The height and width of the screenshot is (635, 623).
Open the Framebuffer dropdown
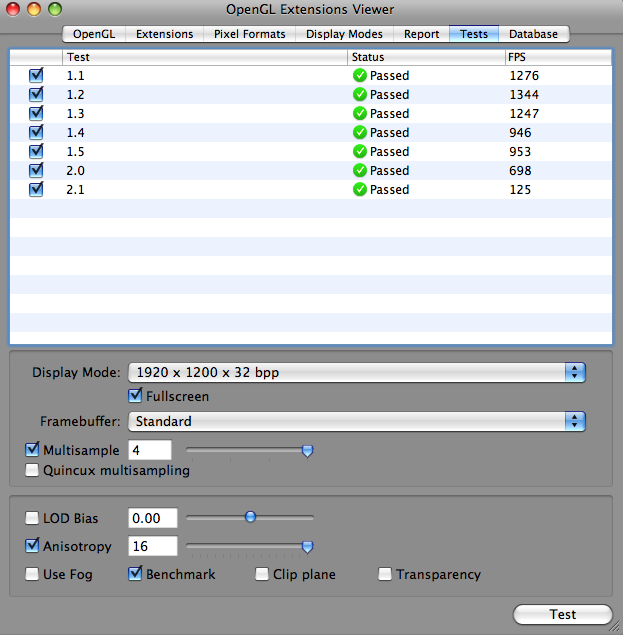[x=356, y=422]
